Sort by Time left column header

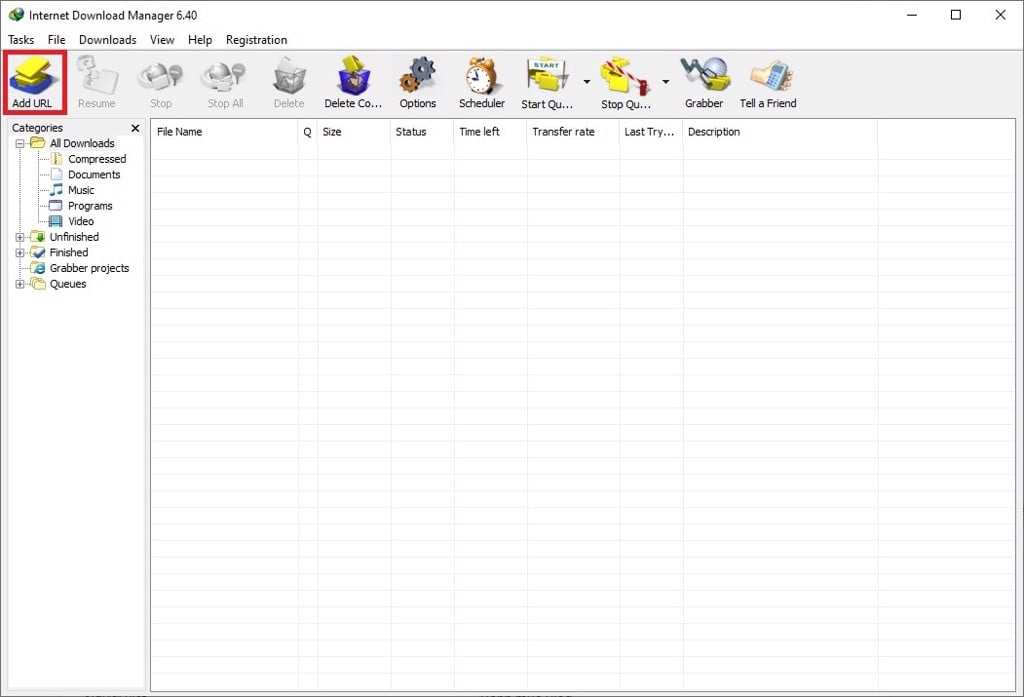tap(490, 132)
